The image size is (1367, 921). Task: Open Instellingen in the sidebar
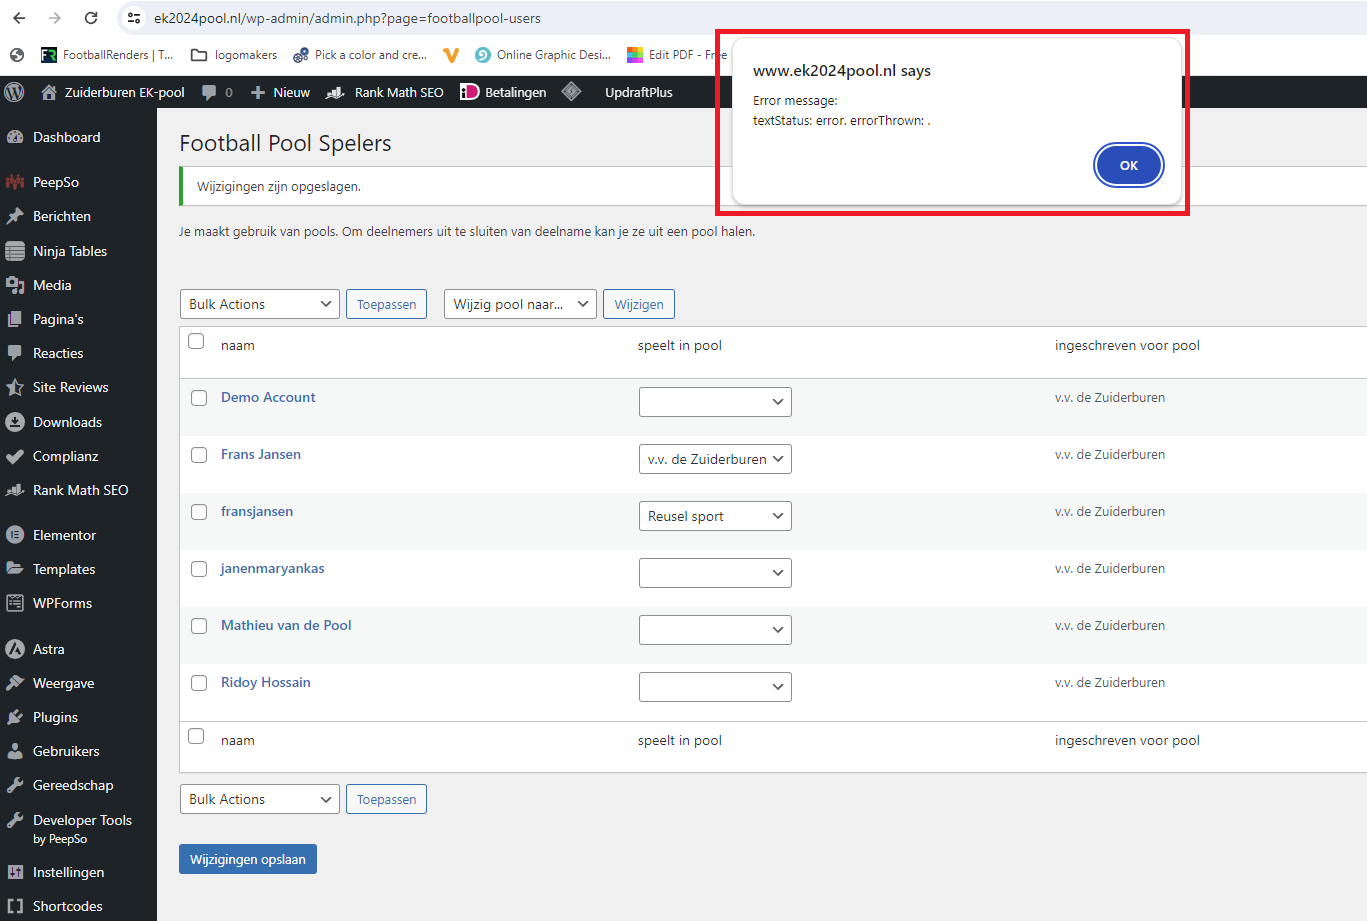(x=78, y=872)
